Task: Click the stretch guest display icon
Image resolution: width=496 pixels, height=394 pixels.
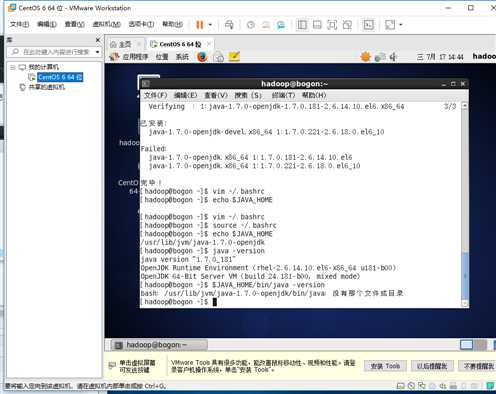Action: [x=390, y=25]
